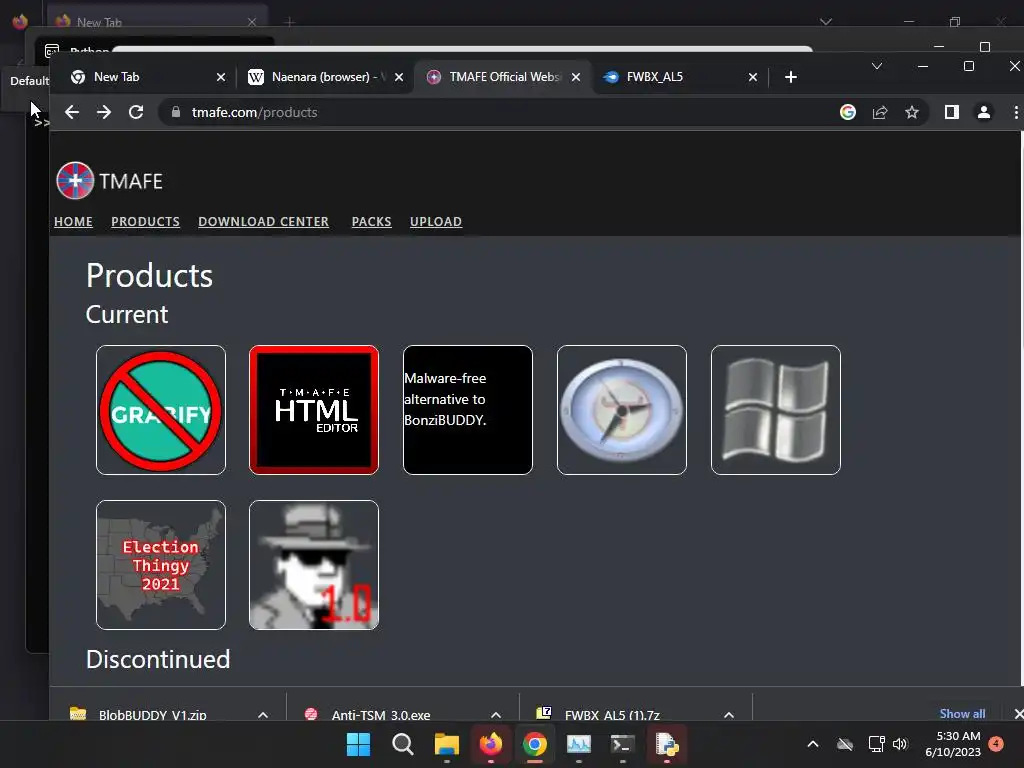
Task: Open a new Chrome tab with plus button
Action: [x=790, y=77]
